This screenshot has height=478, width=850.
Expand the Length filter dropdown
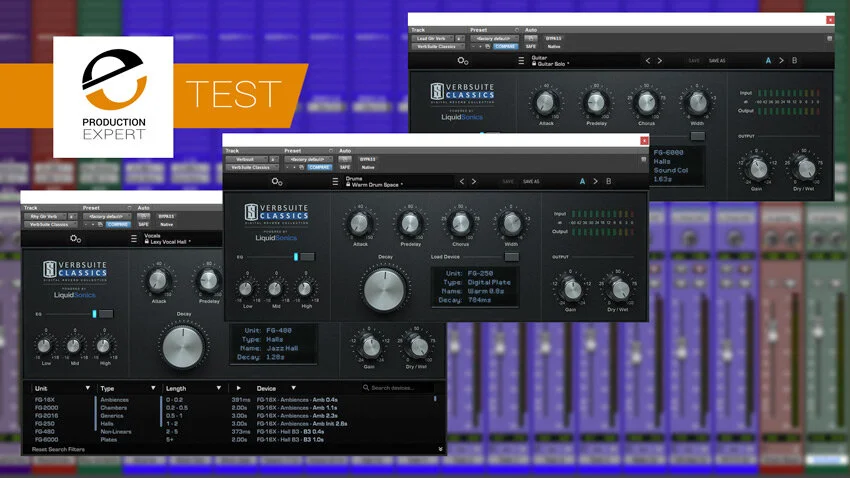click(x=218, y=388)
